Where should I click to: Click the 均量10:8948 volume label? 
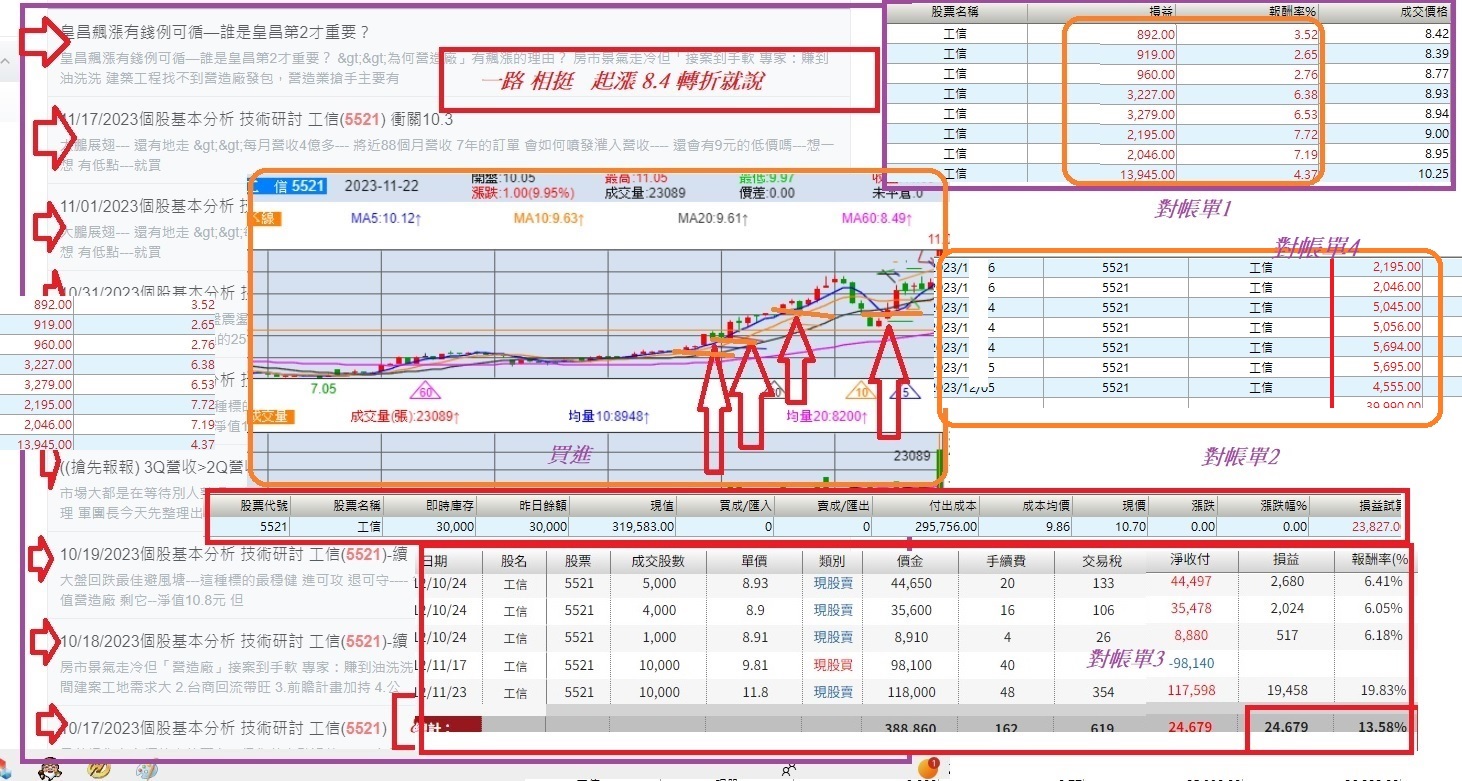(607, 415)
